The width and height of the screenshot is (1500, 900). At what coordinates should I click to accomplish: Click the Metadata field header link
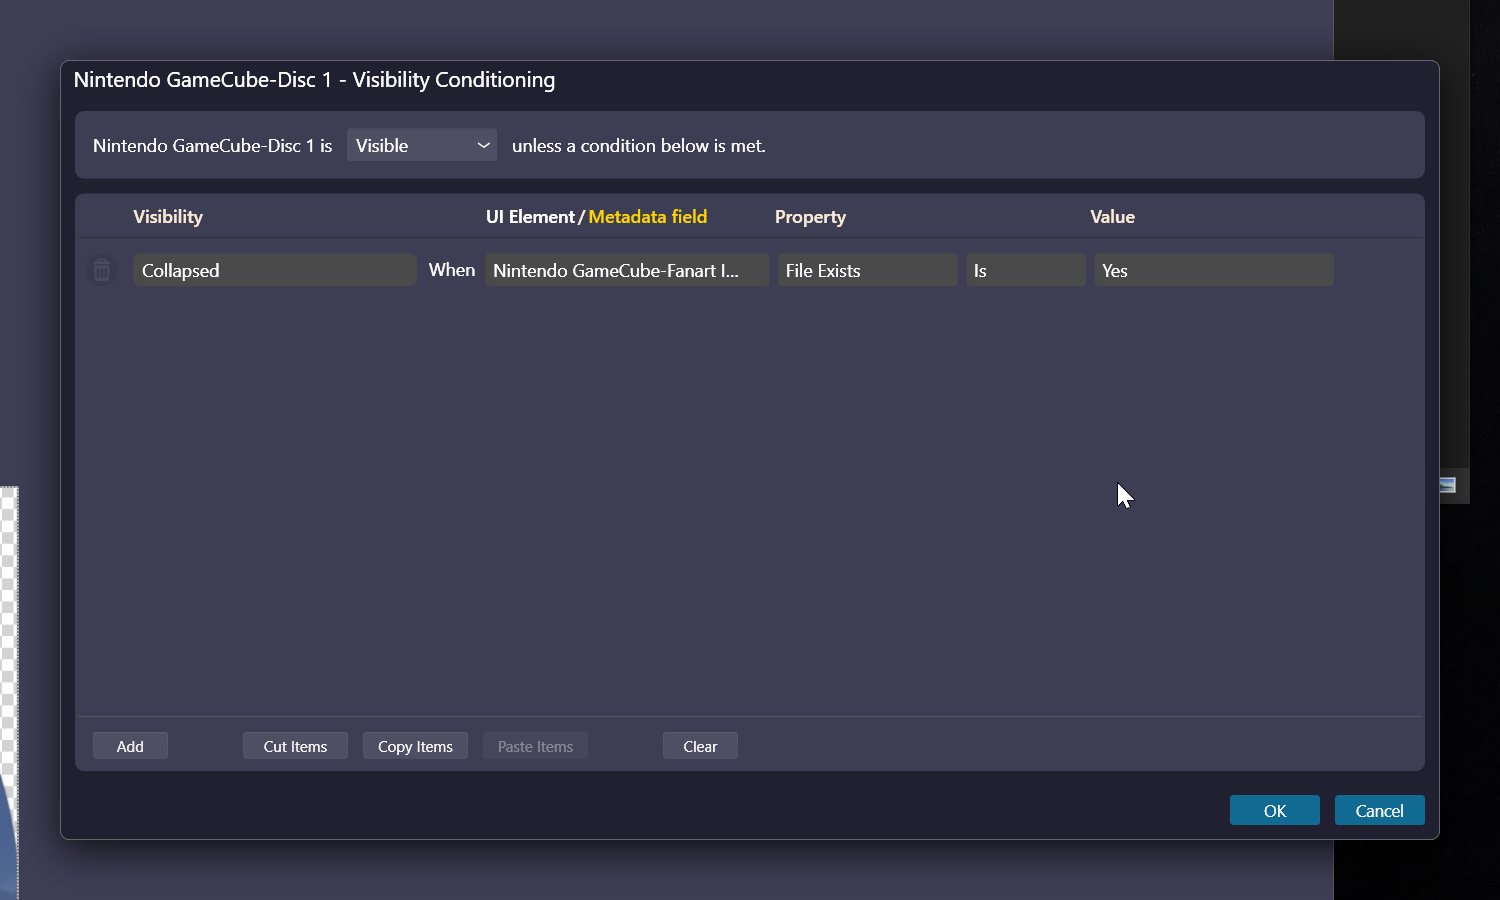(647, 217)
